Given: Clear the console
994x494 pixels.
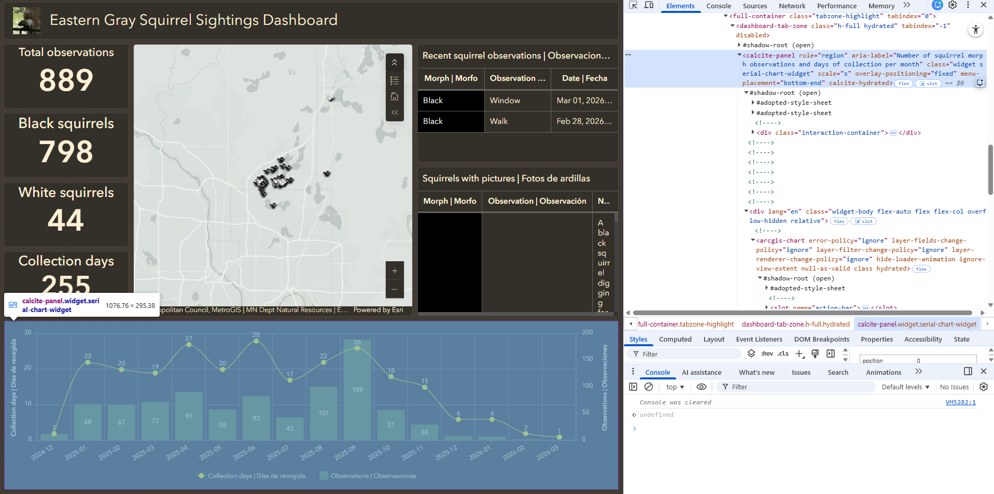Looking at the screenshot, I should (649, 387).
